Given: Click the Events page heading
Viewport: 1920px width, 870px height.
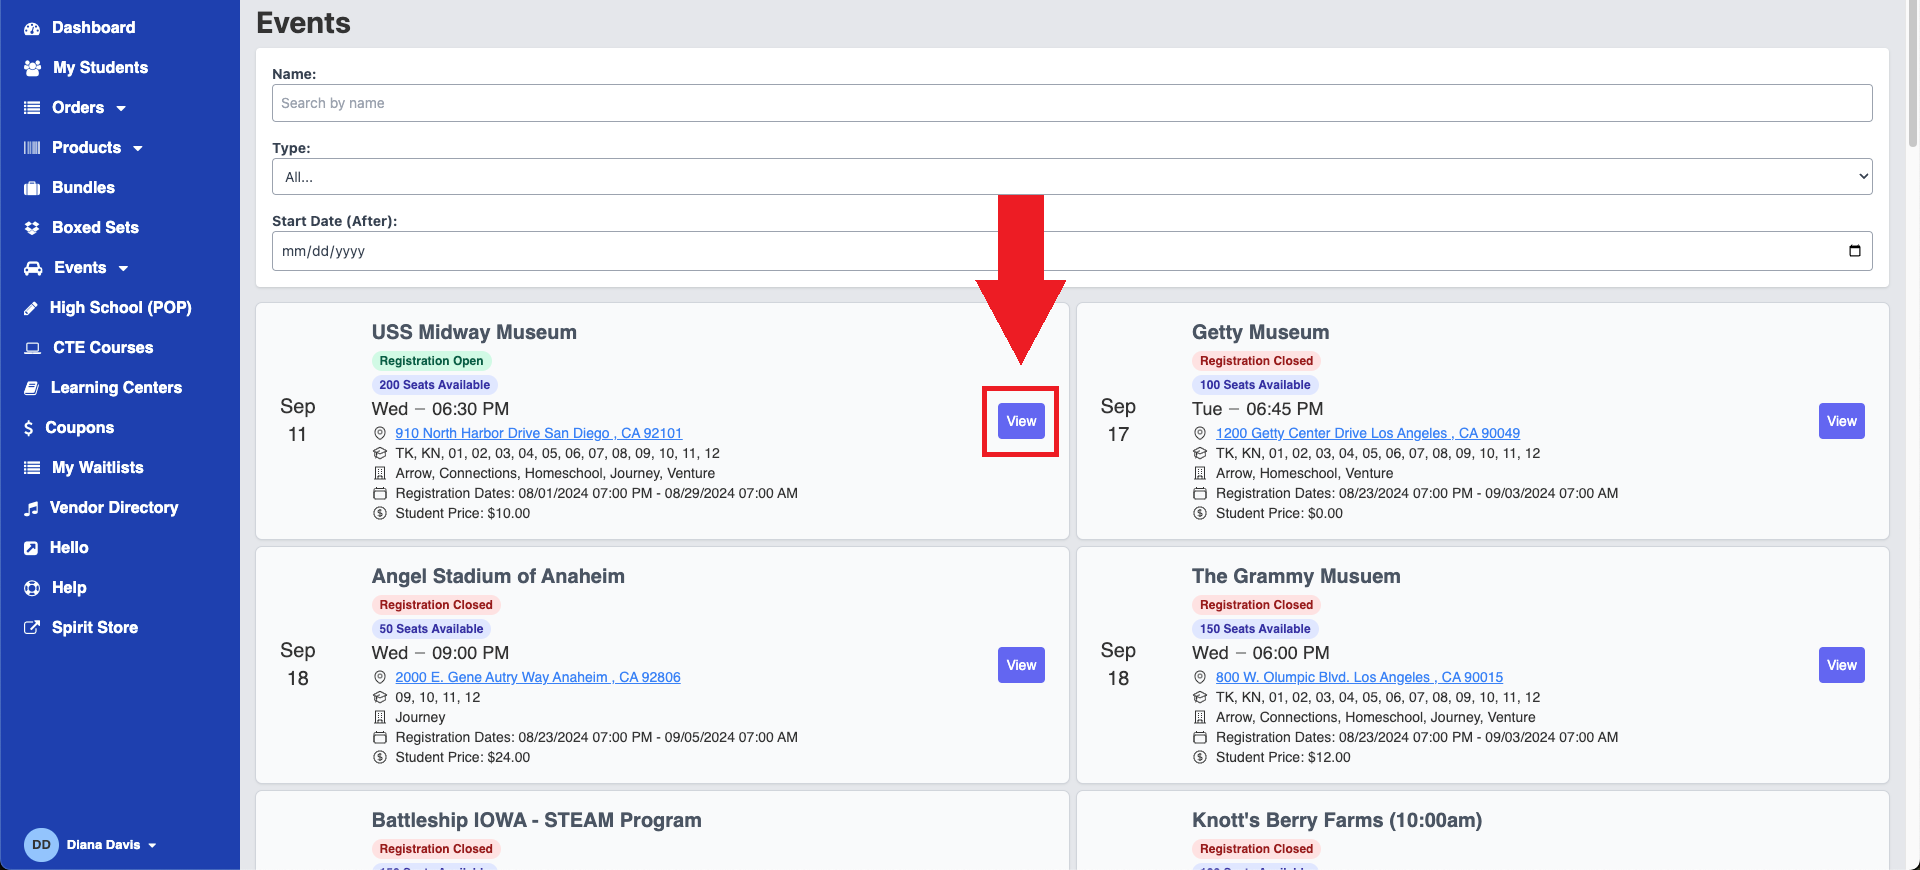Looking at the screenshot, I should click(303, 23).
